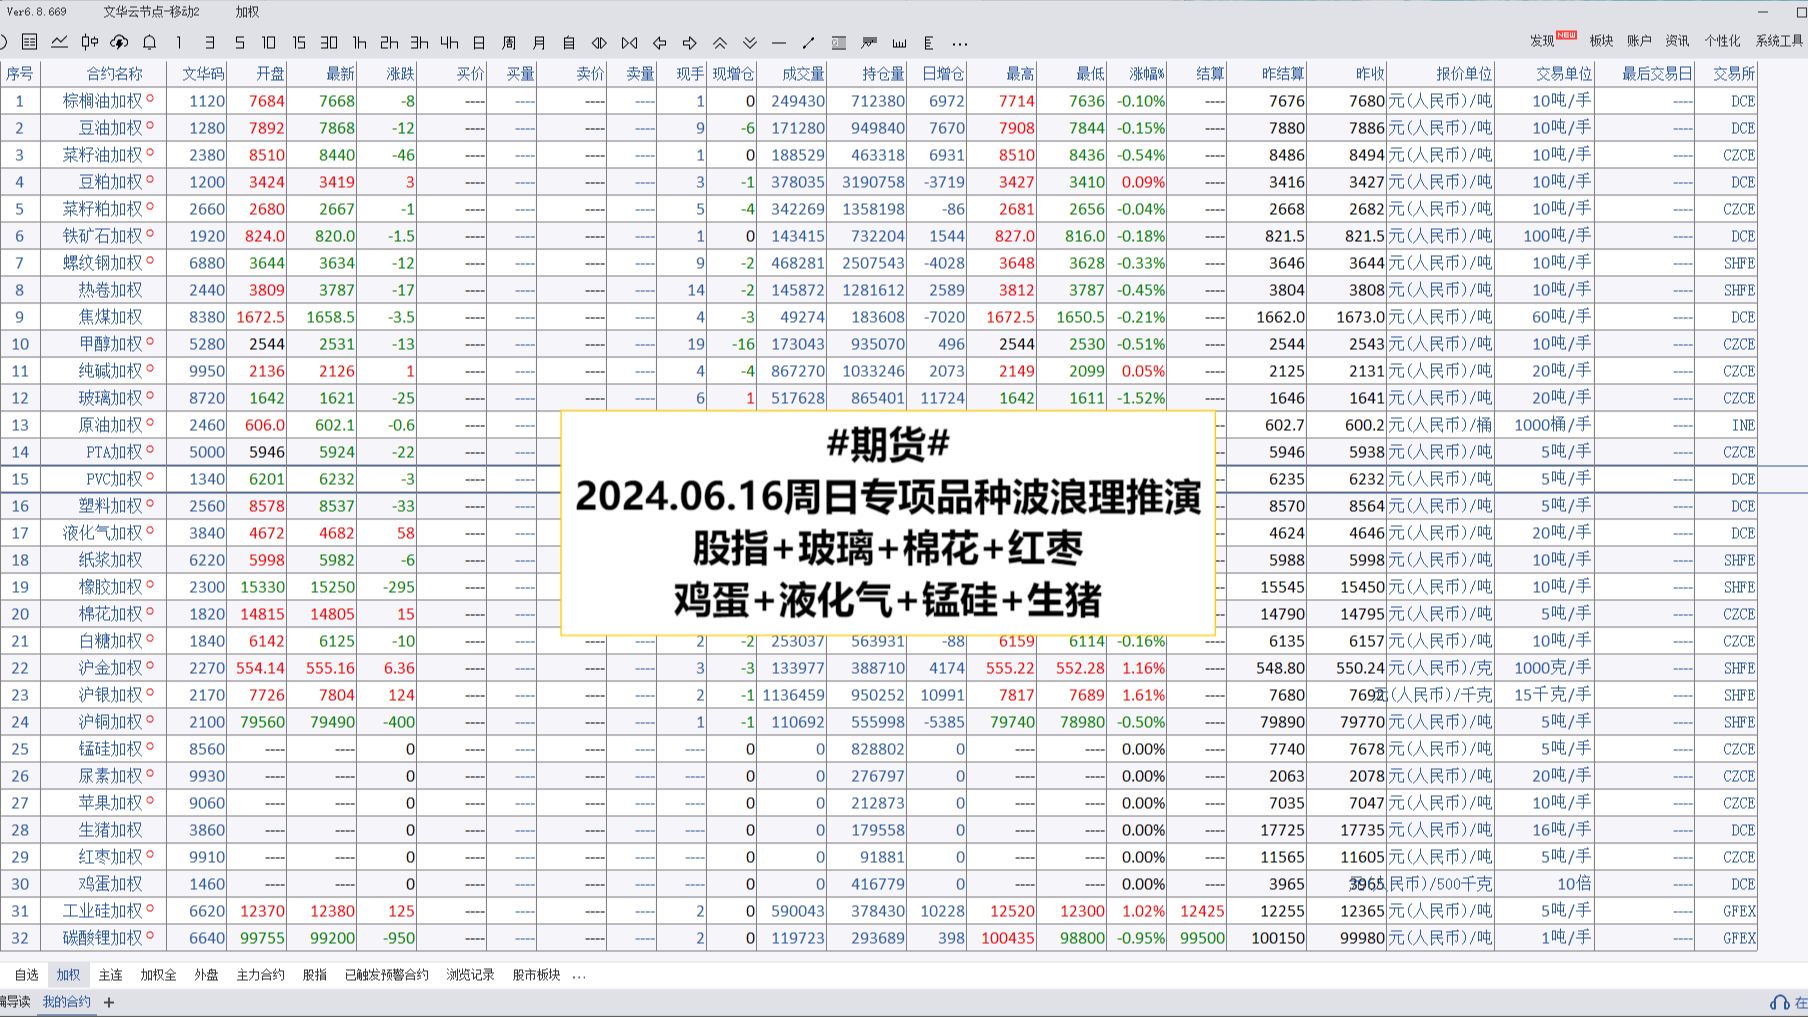Select the diagonal trend line tool
This screenshot has height=1017, width=1808.
809,42
